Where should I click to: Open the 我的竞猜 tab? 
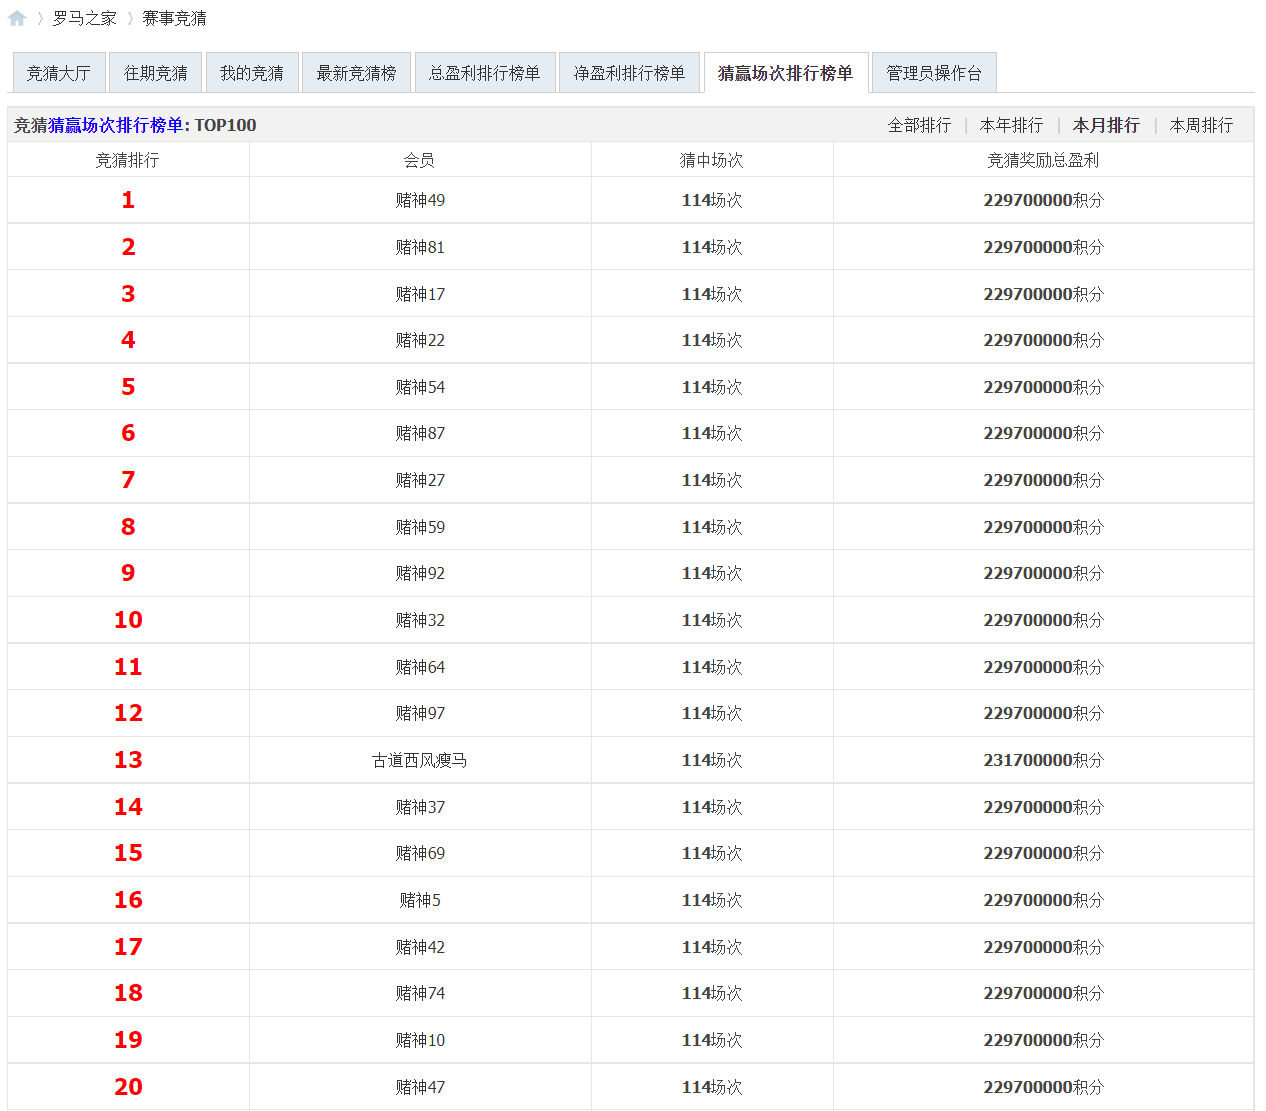point(251,73)
